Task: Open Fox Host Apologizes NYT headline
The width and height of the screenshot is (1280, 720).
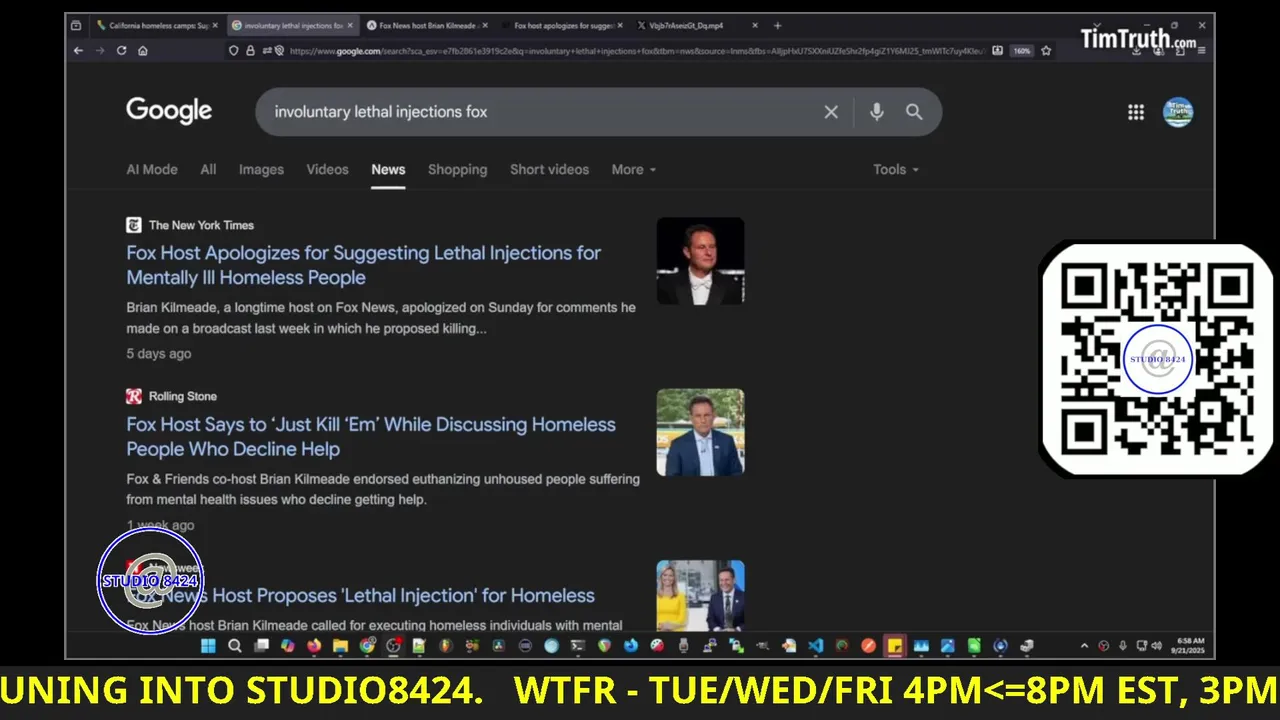Action: coord(363,265)
